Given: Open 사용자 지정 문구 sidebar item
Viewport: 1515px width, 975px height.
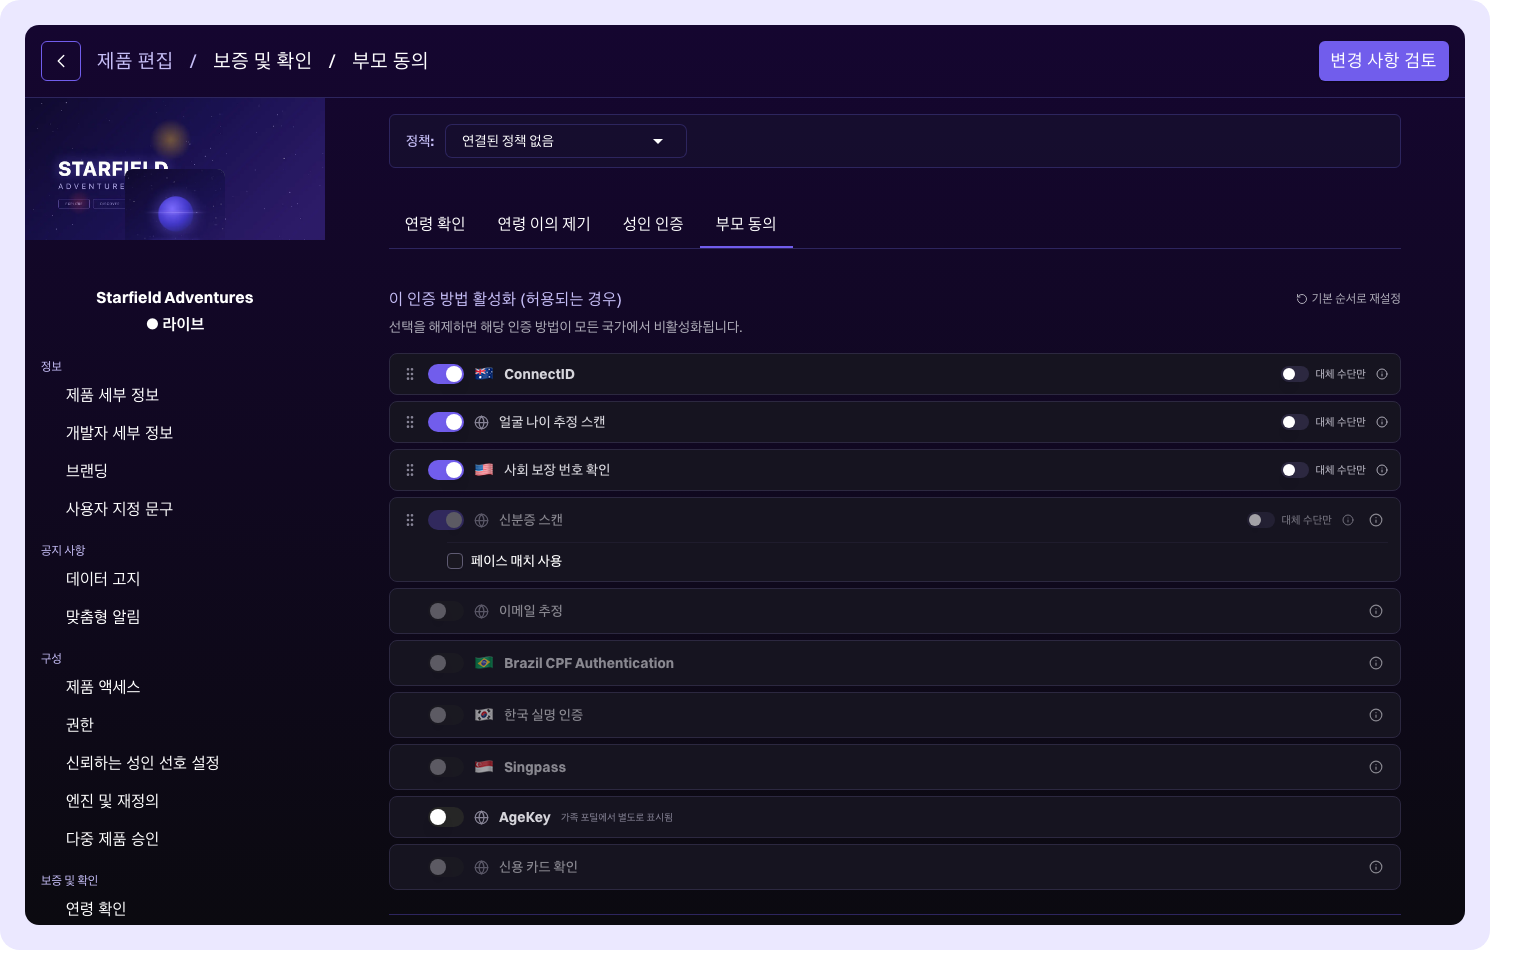Looking at the screenshot, I should pos(120,509).
